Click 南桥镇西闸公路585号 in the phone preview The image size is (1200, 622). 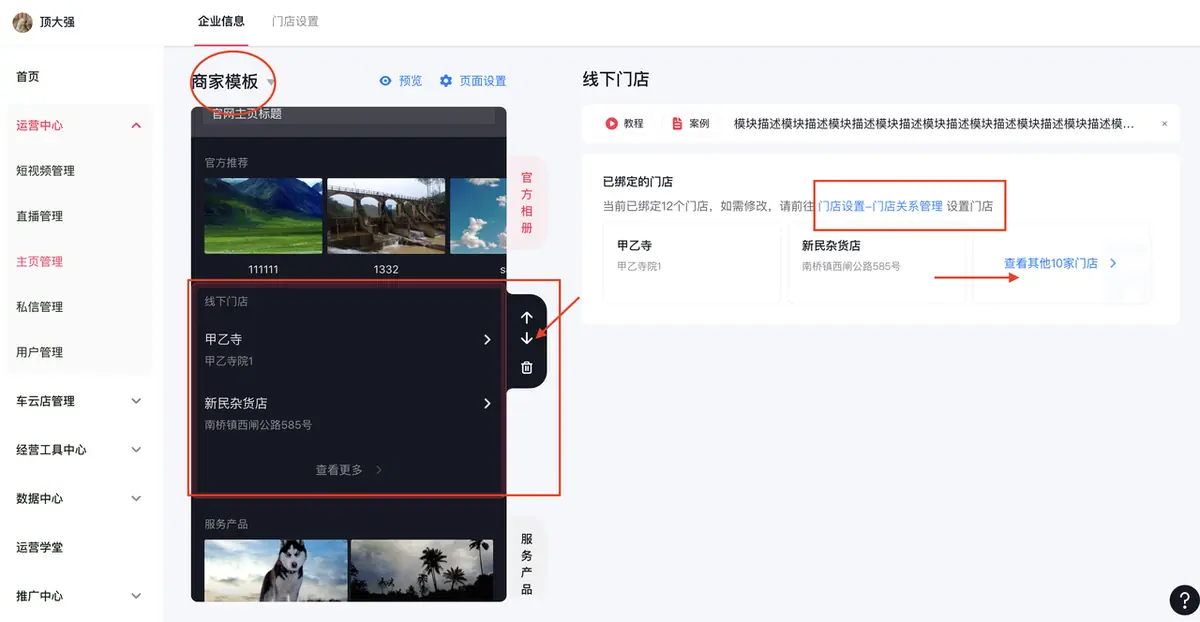(x=258, y=425)
